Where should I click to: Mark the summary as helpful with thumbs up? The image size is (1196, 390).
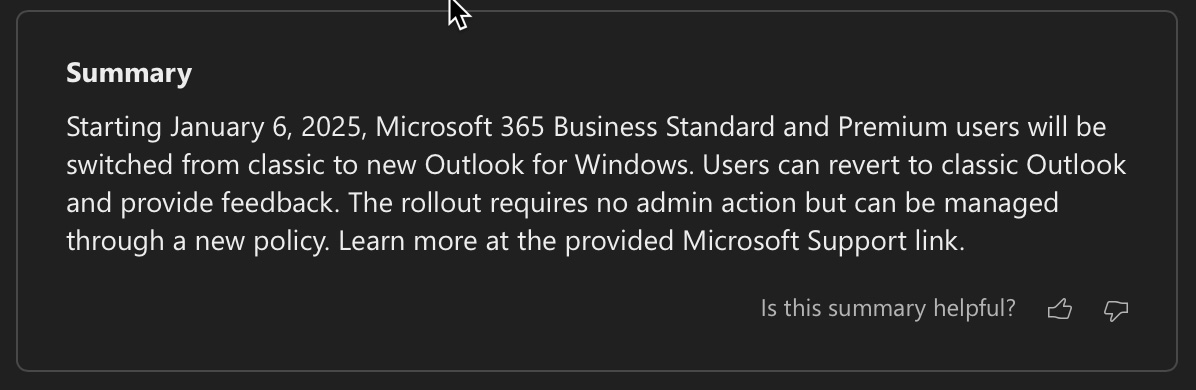click(1059, 309)
